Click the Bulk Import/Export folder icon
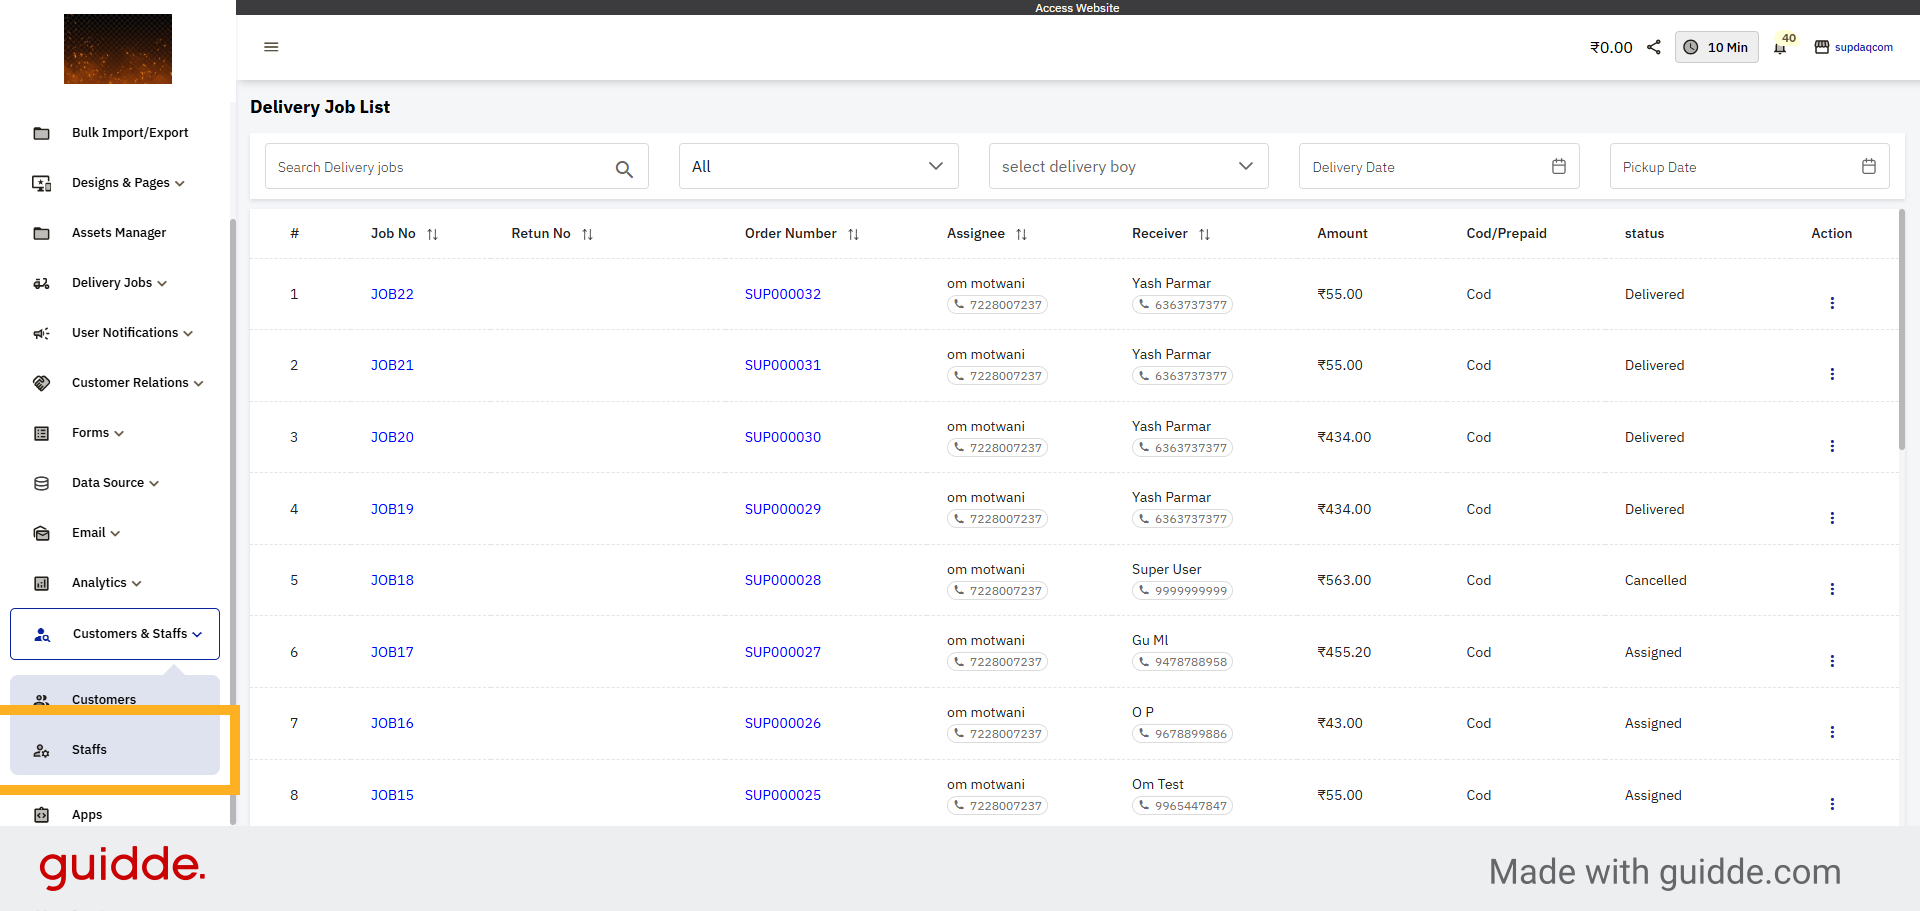This screenshot has height=911, width=1920. click(x=41, y=133)
